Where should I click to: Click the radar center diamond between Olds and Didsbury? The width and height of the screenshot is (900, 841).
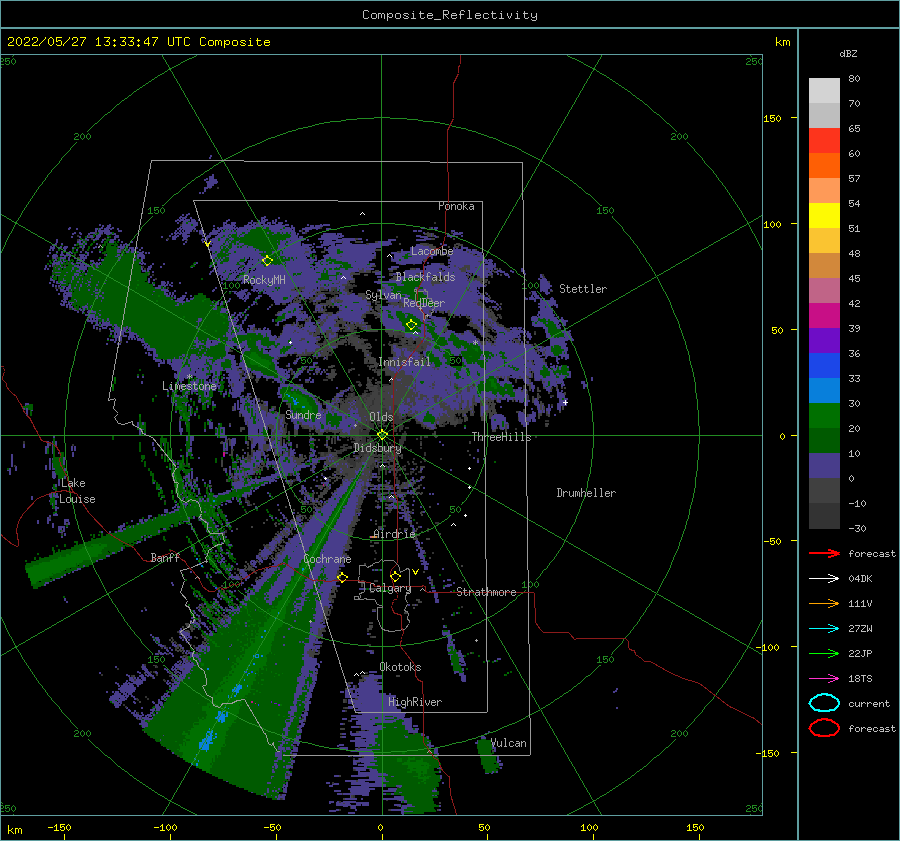click(382, 435)
